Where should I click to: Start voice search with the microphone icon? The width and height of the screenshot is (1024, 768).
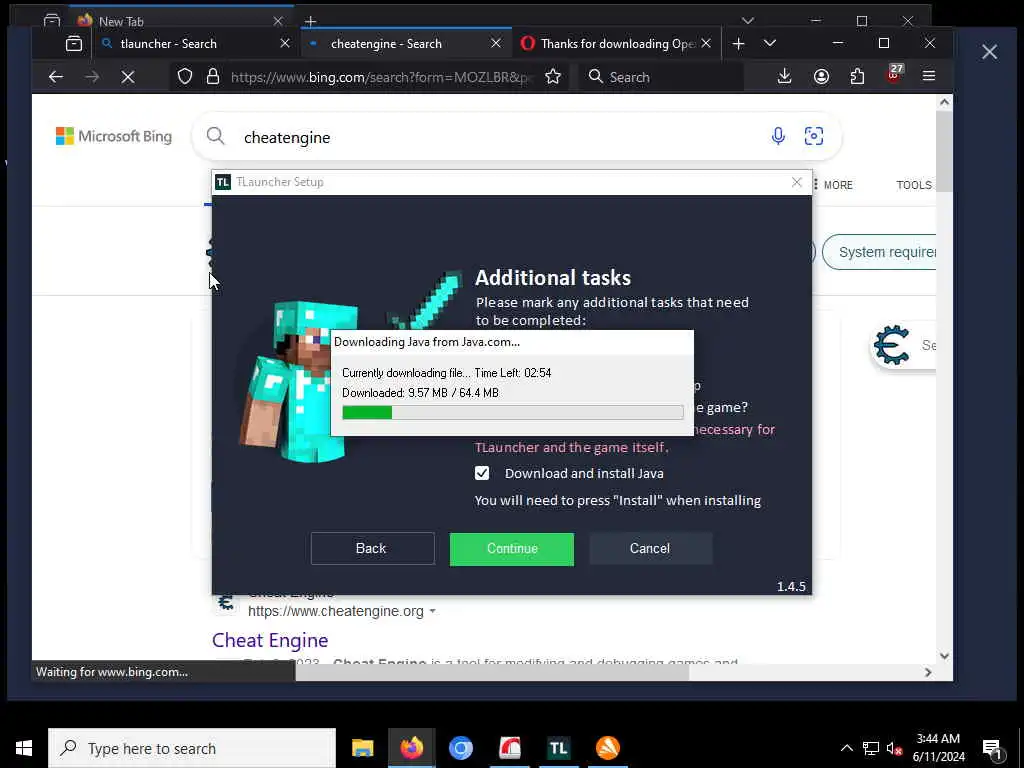click(x=778, y=136)
